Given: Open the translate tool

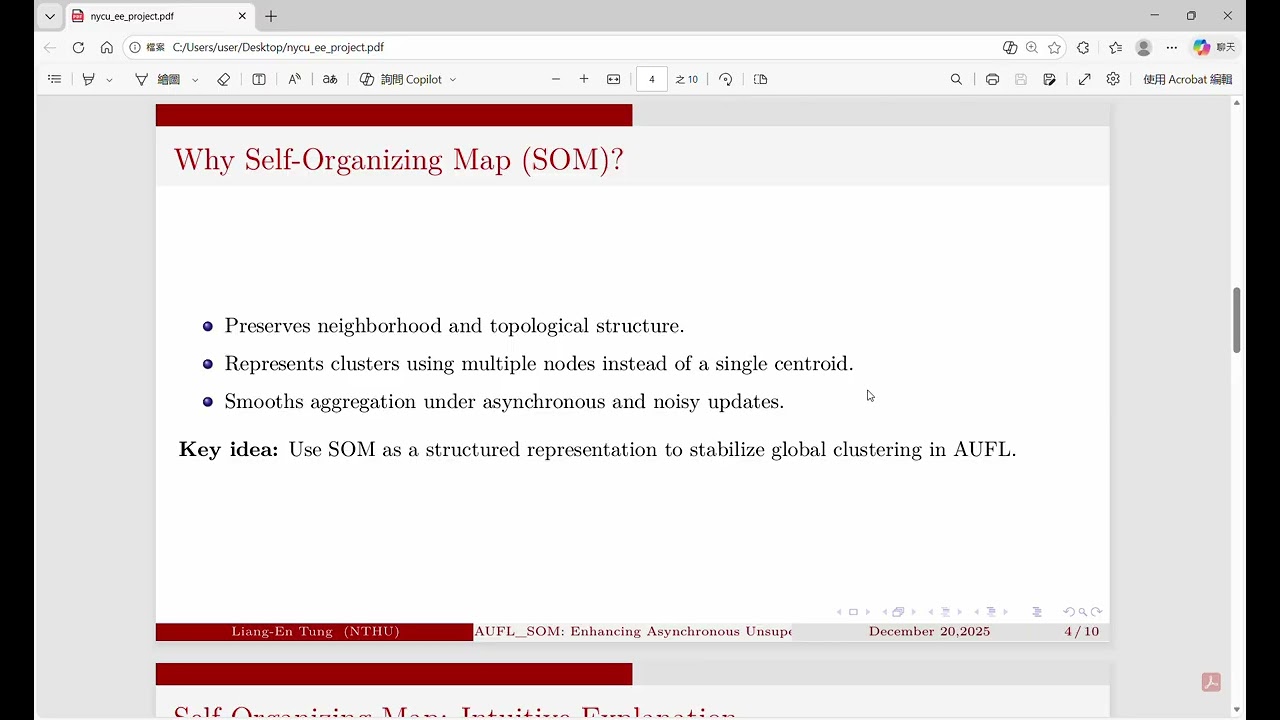Looking at the screenshot, I should (x=330, y=79).
